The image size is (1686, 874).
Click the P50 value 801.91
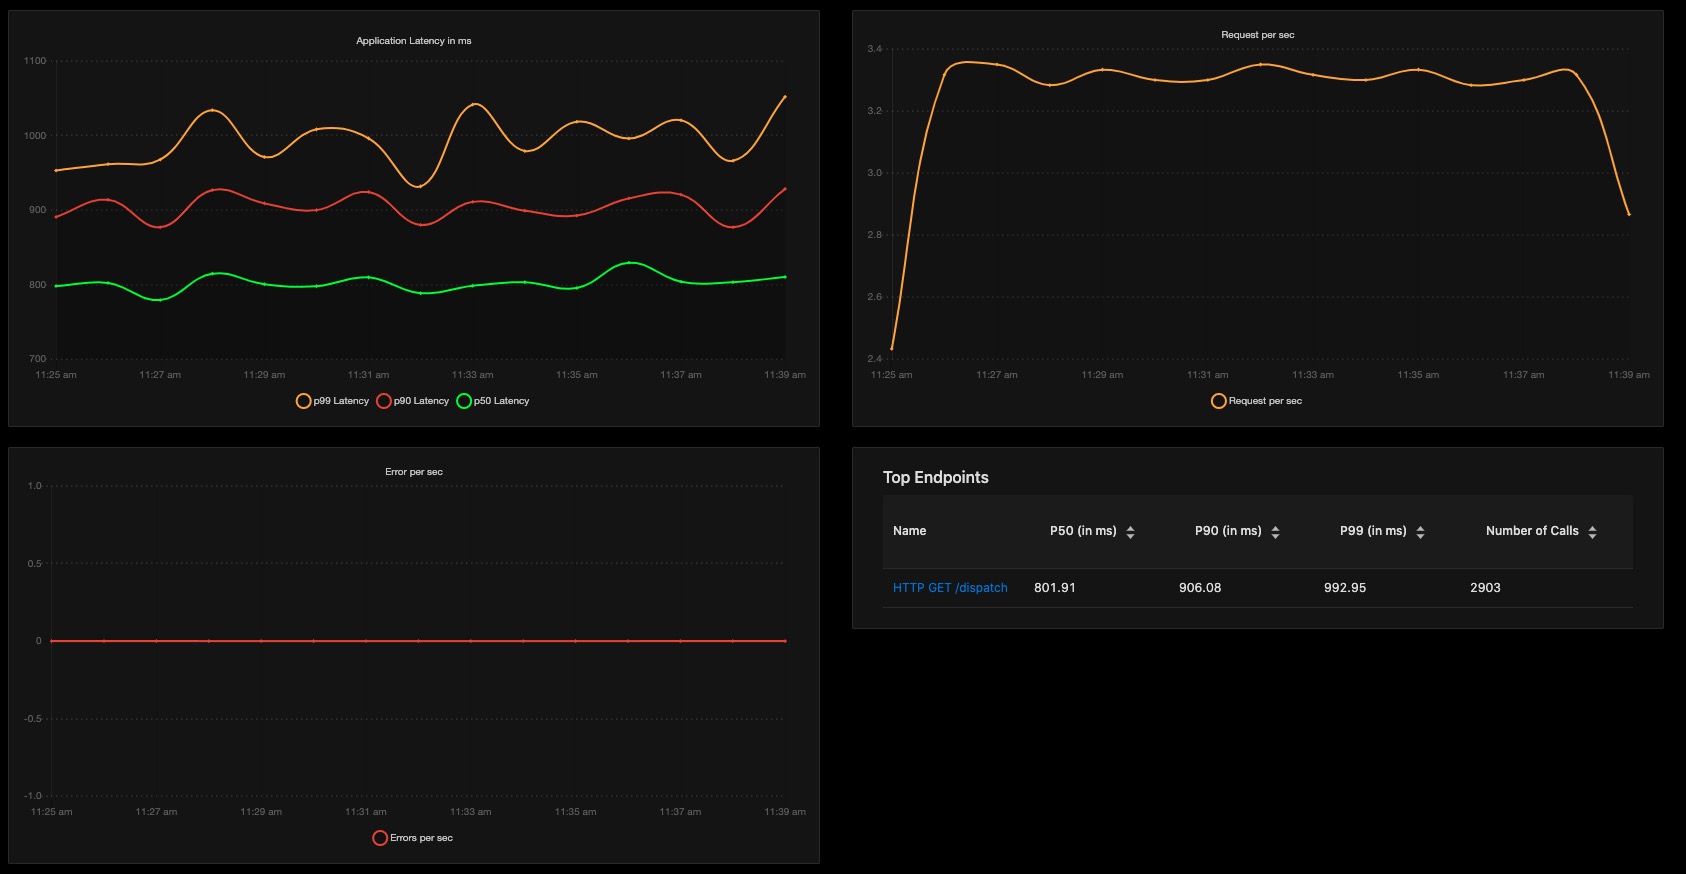click(x=1055, y=588)
